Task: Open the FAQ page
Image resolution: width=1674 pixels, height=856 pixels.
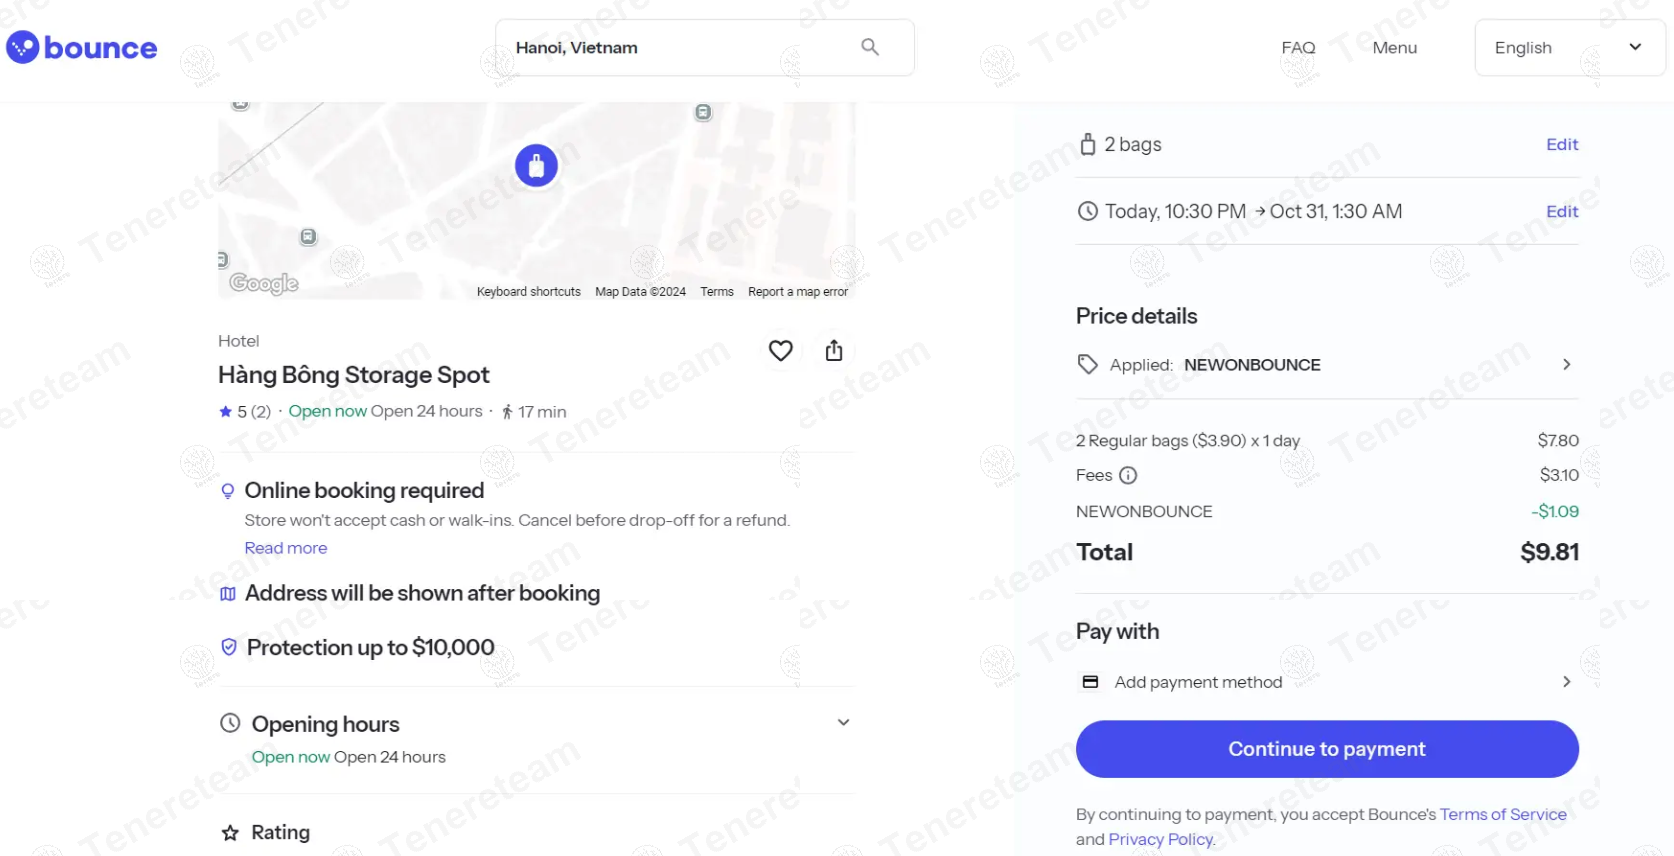Action: coord(1297,47)
